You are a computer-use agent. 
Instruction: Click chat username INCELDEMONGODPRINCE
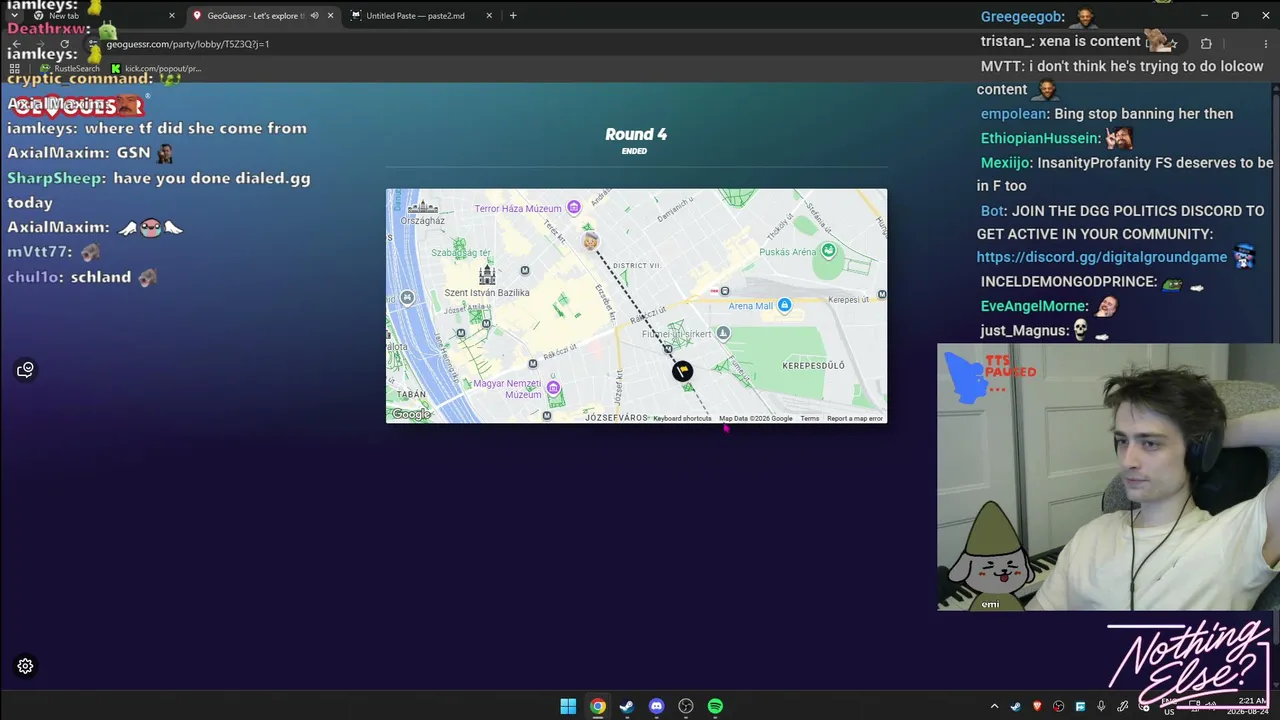[1068, 282]
